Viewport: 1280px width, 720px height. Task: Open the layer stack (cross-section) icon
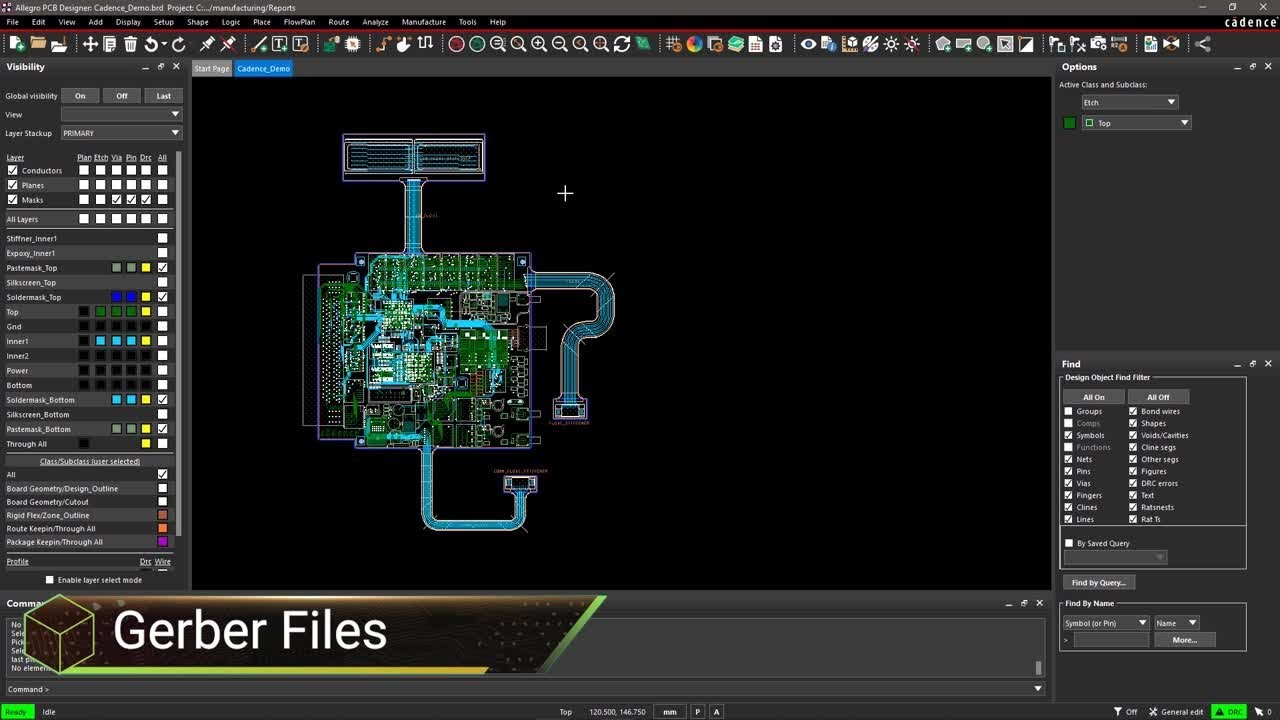(x=736, y=44)
